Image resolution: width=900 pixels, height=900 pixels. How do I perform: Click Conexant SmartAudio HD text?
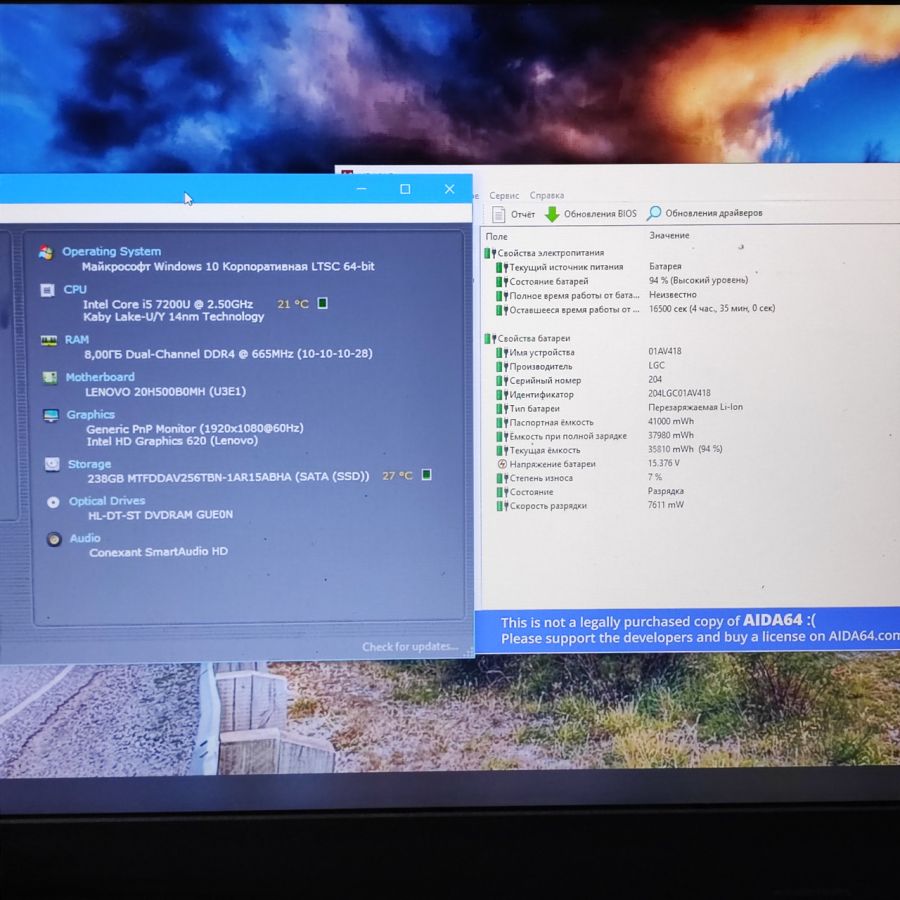pyautogui.click(x=158, y=552)
